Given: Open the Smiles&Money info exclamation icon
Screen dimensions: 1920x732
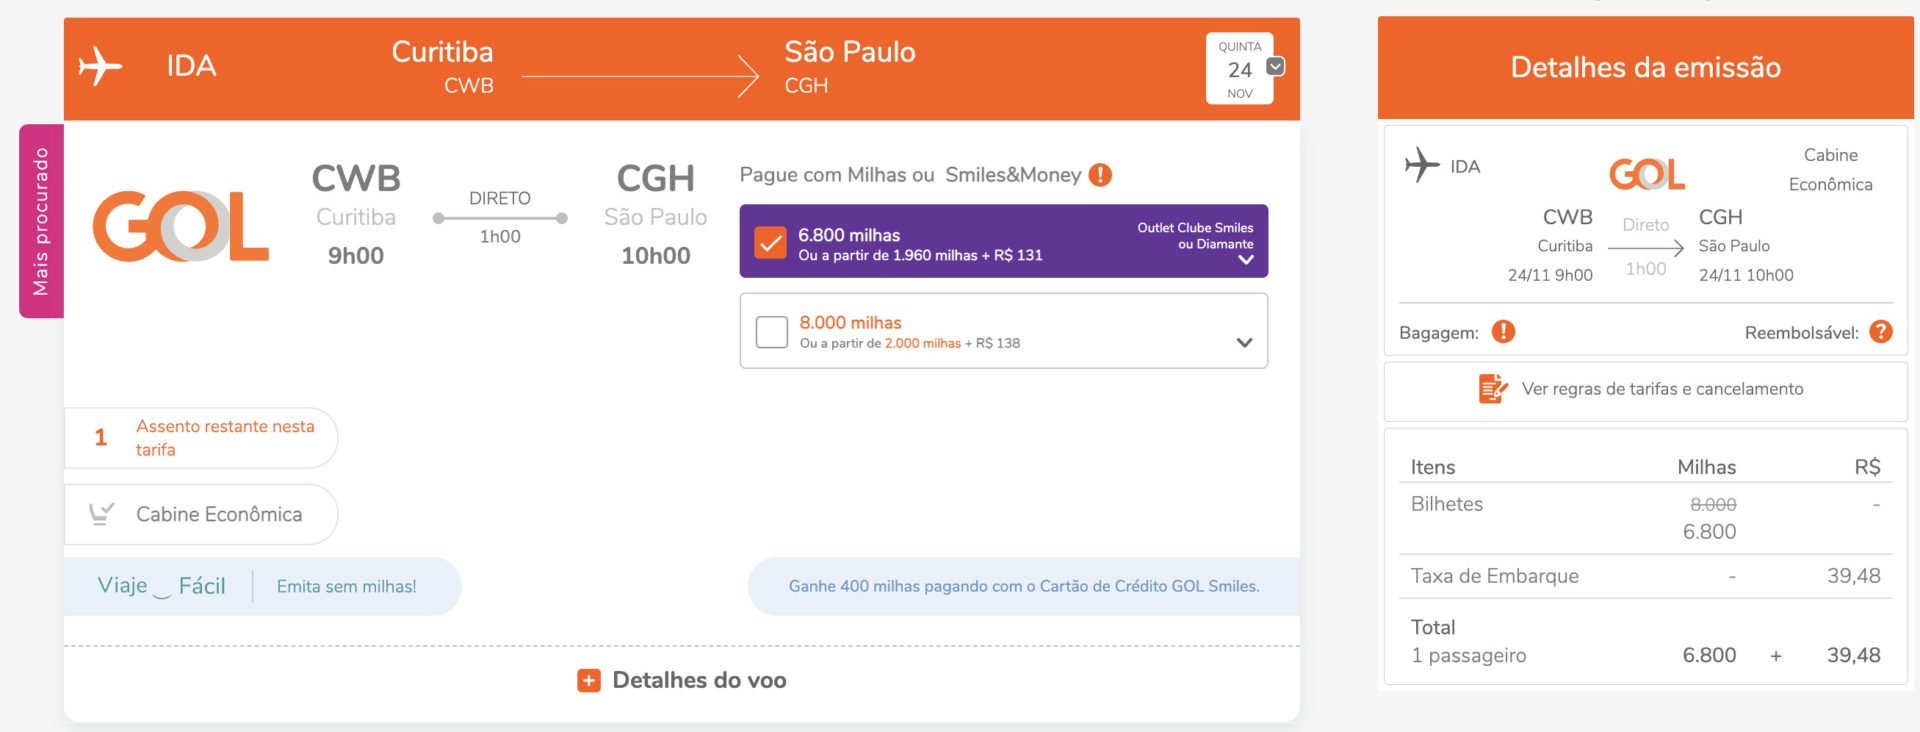Looking at the screenshot, I should pyautogui.click(x=1100, y=175).
